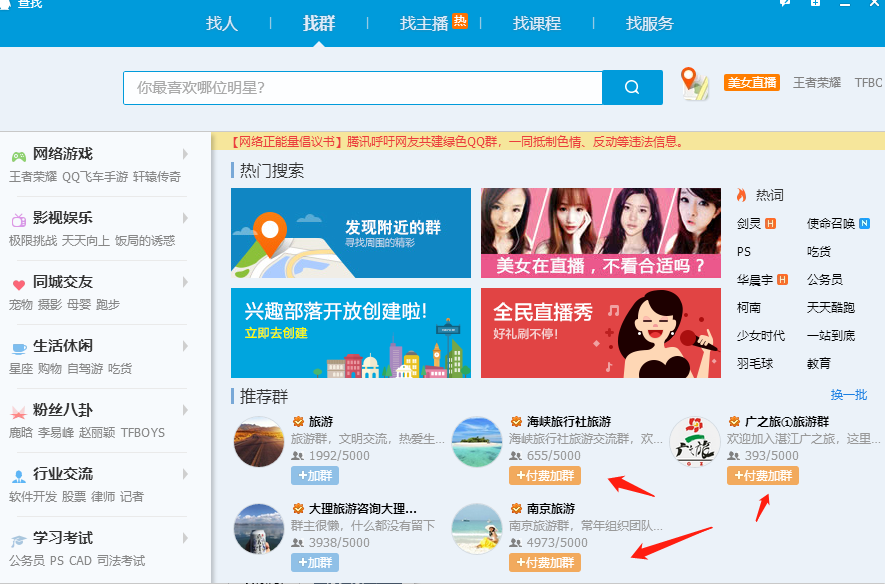Open the 全民直播秀 banner
The image size is (885, 584).
tap(601, 333)
